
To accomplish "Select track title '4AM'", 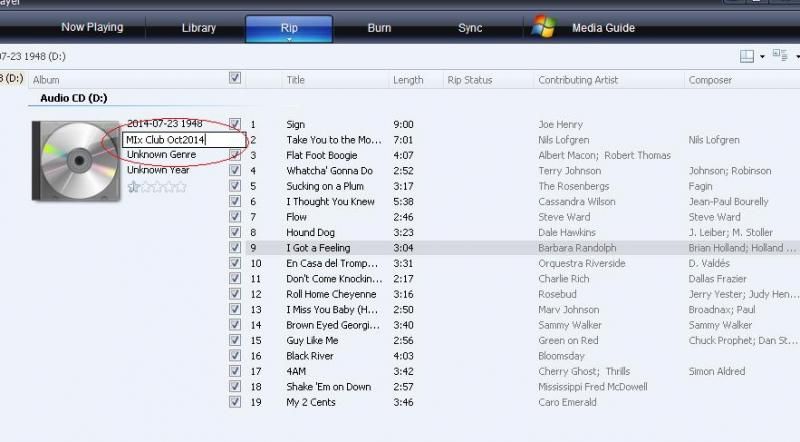I will click(296, 371).
